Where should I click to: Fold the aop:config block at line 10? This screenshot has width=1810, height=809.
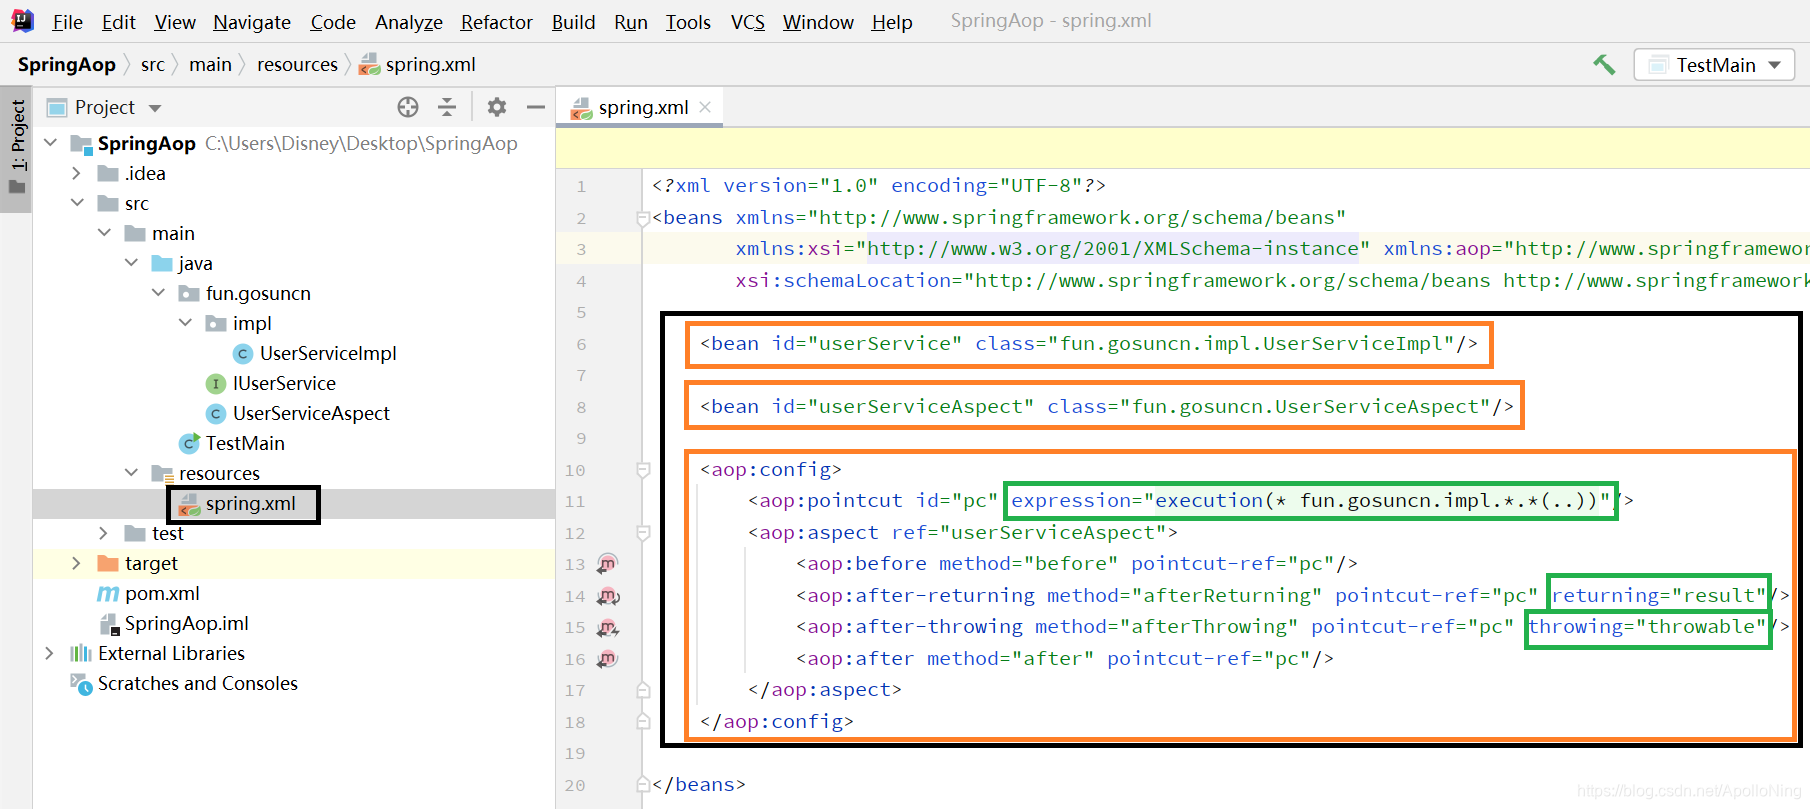click(643, 470)
